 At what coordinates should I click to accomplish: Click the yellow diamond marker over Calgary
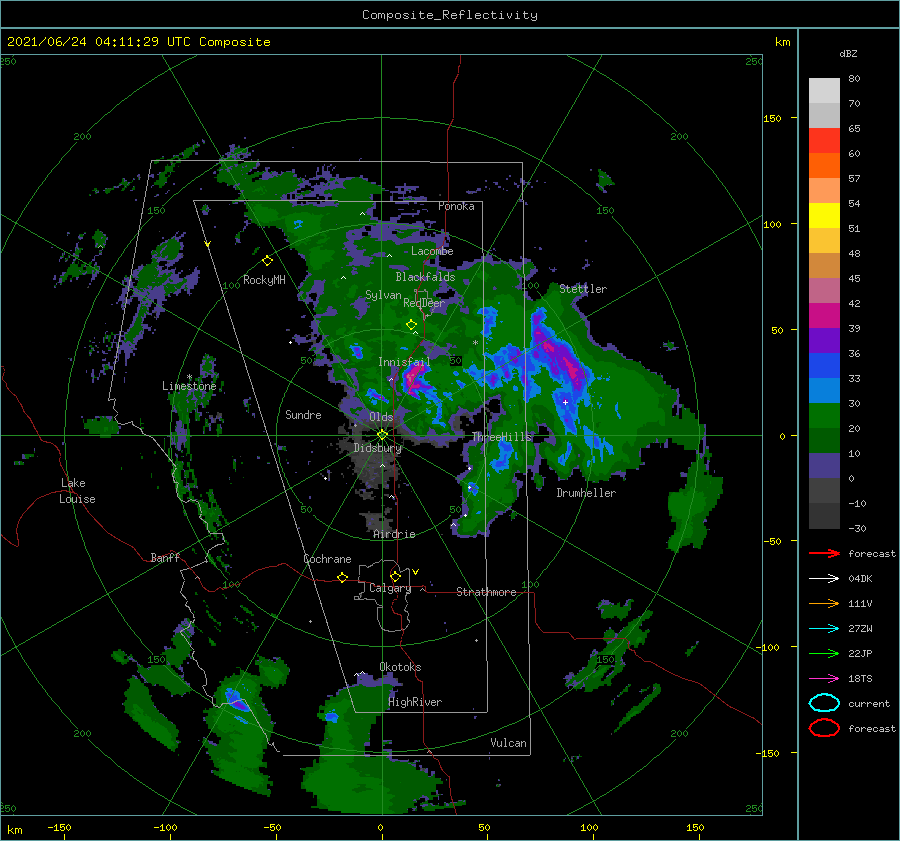tap(395, 576)
